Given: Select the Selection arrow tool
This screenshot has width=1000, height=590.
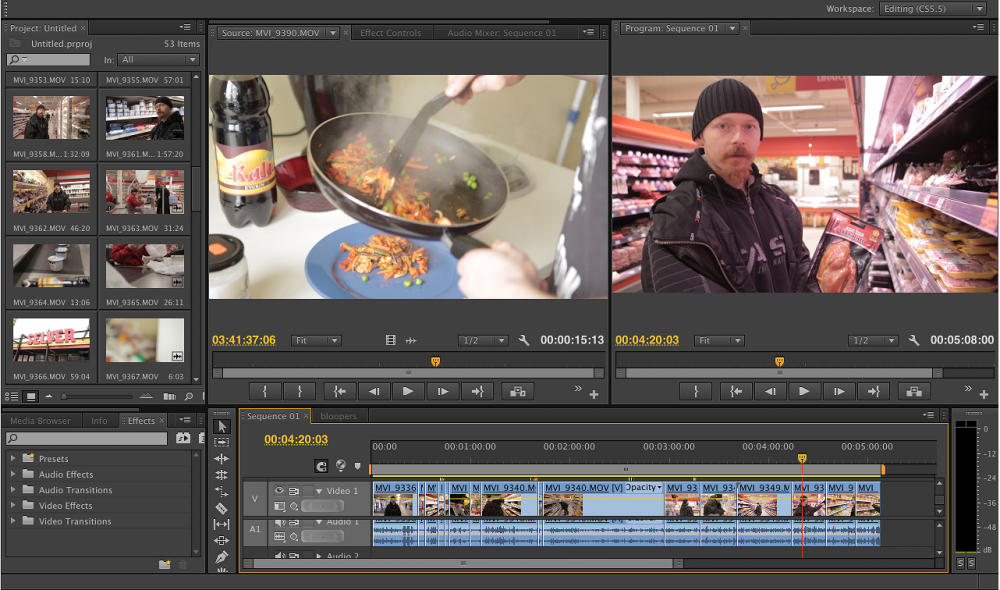Looking at the screenshot, I should [x=222, y=427].
